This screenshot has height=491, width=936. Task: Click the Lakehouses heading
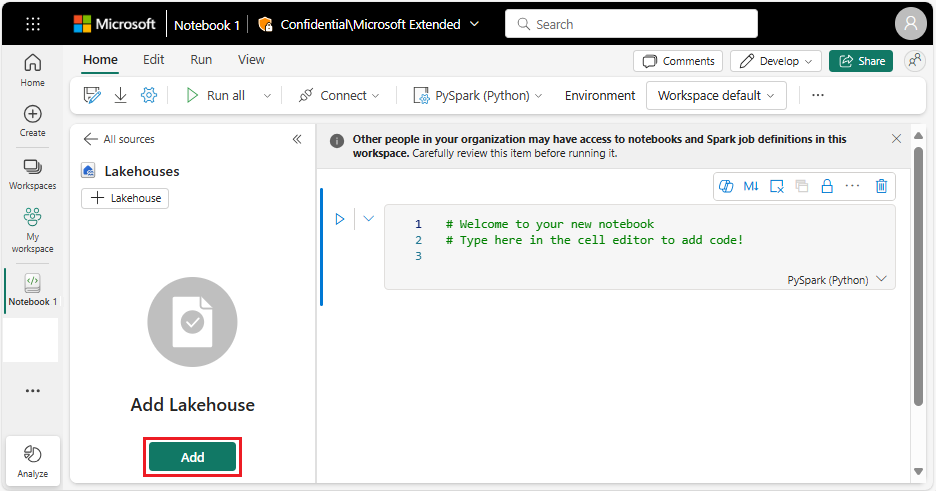142,171
